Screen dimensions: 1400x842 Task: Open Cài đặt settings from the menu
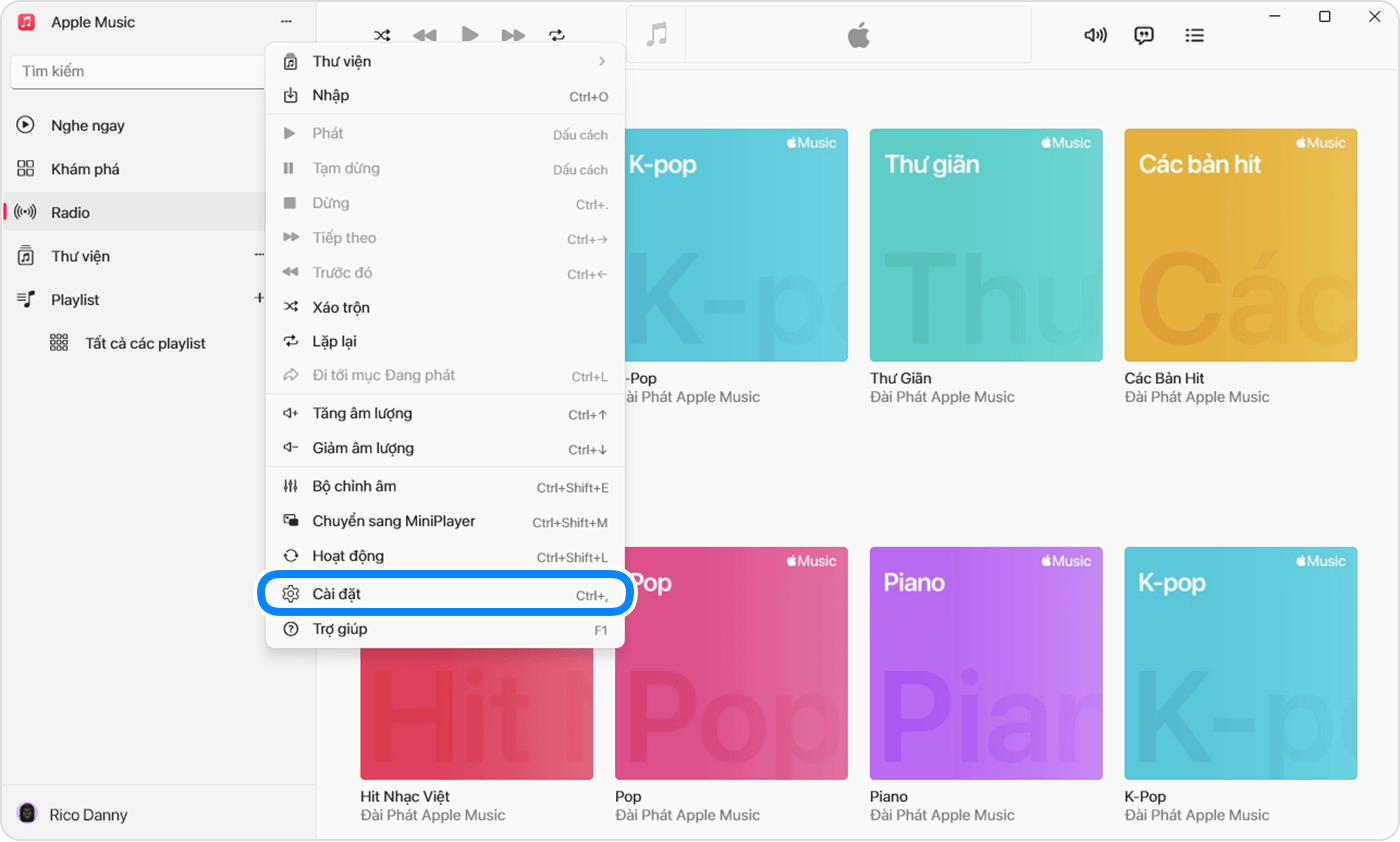[x=445, y=594]
